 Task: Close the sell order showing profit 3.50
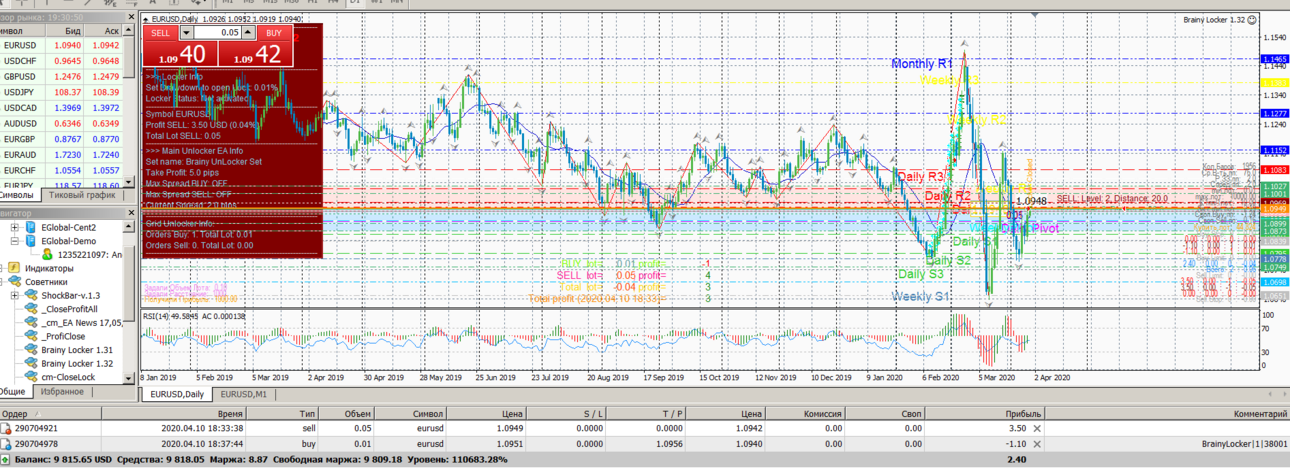click(x=1037, y=428)
